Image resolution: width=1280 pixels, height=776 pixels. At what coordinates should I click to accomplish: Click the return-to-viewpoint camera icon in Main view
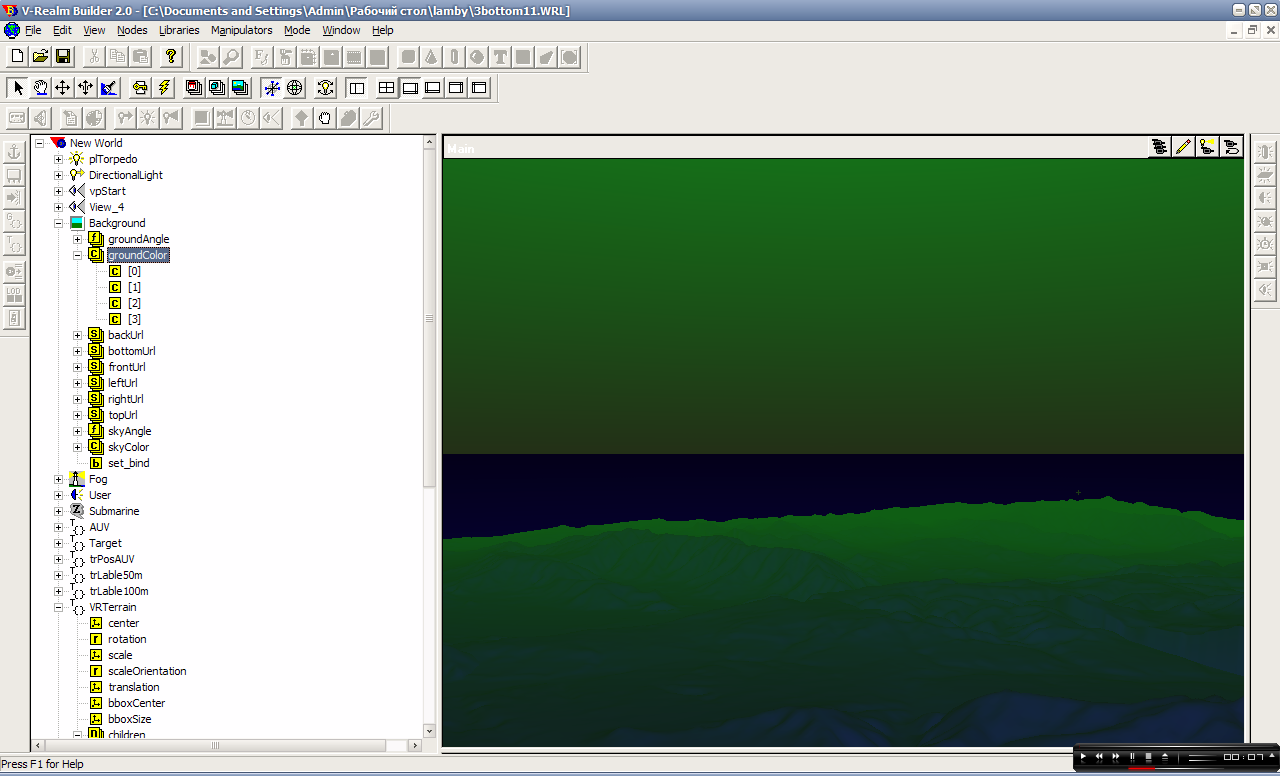click(x=1231, y=147)
